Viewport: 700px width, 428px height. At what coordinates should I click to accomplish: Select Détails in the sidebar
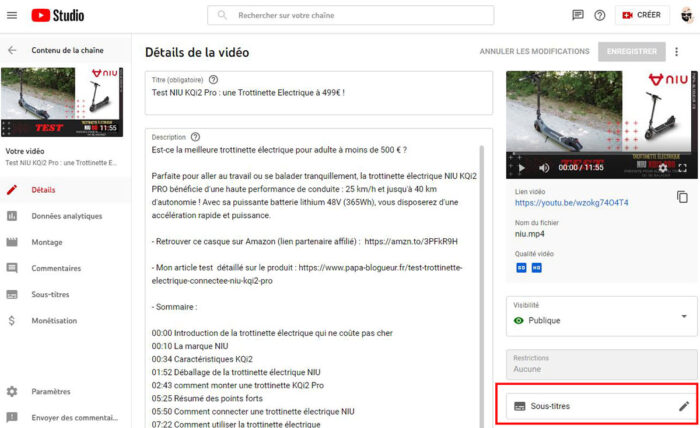click(x=66, y=190)
